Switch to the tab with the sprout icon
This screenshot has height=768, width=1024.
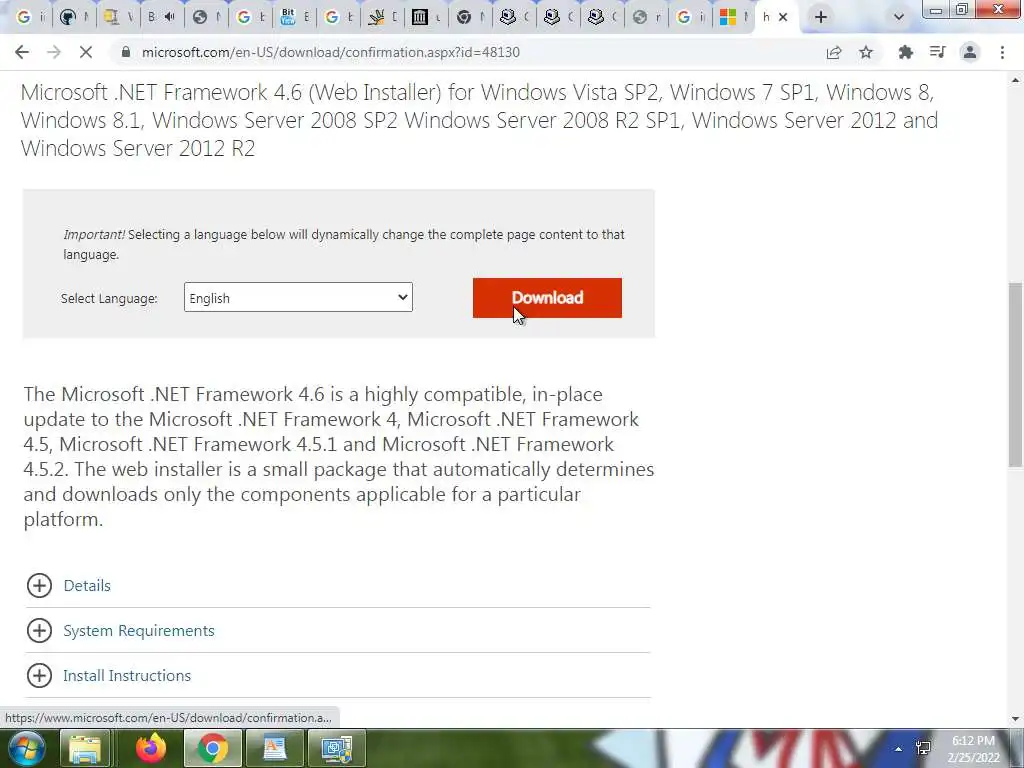point(381,18)
